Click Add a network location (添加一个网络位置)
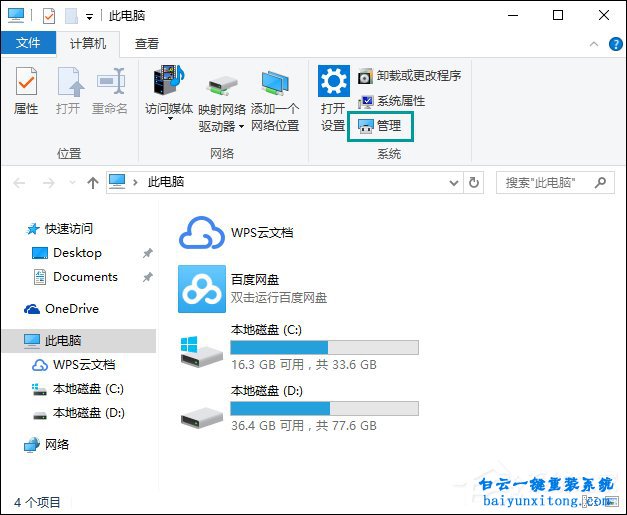The height and width of the screenshot is (515, 627). (x=275, y=101)
